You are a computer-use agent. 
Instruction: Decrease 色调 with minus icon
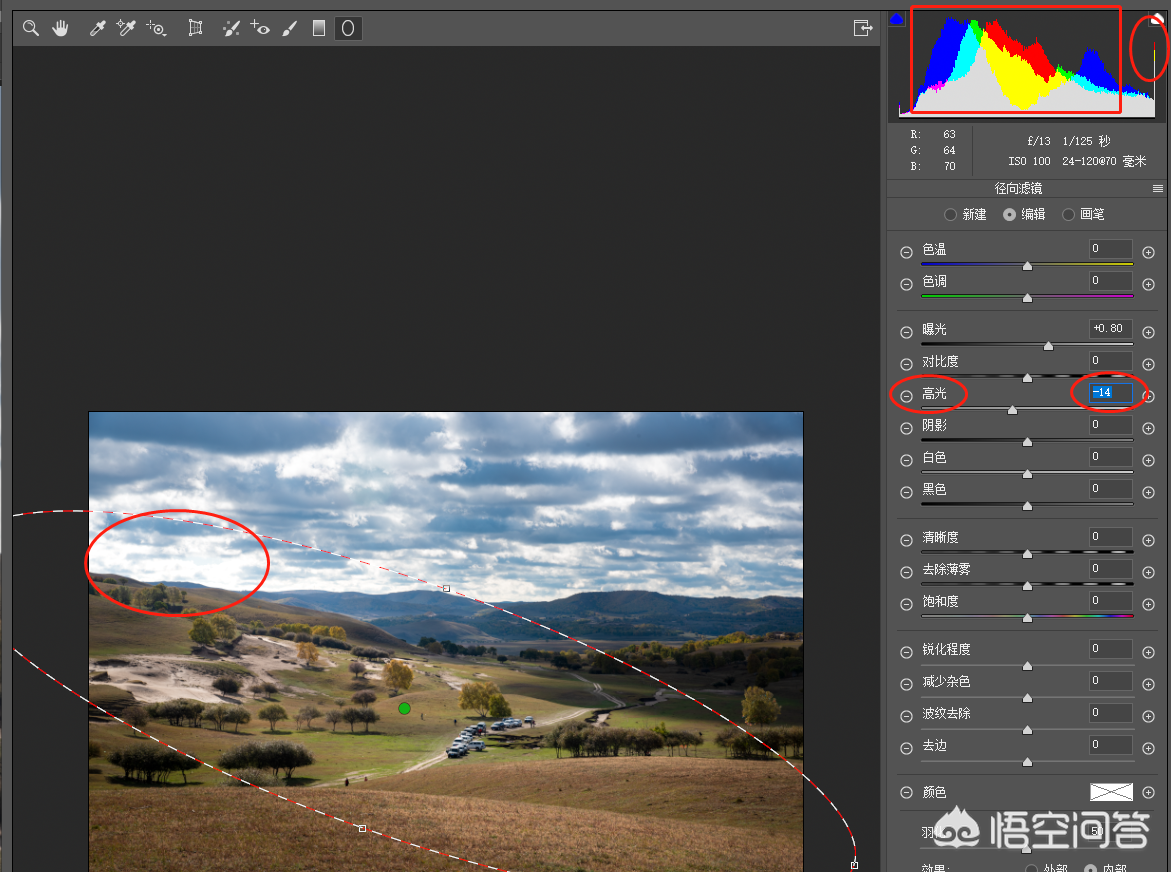[906, 284]
